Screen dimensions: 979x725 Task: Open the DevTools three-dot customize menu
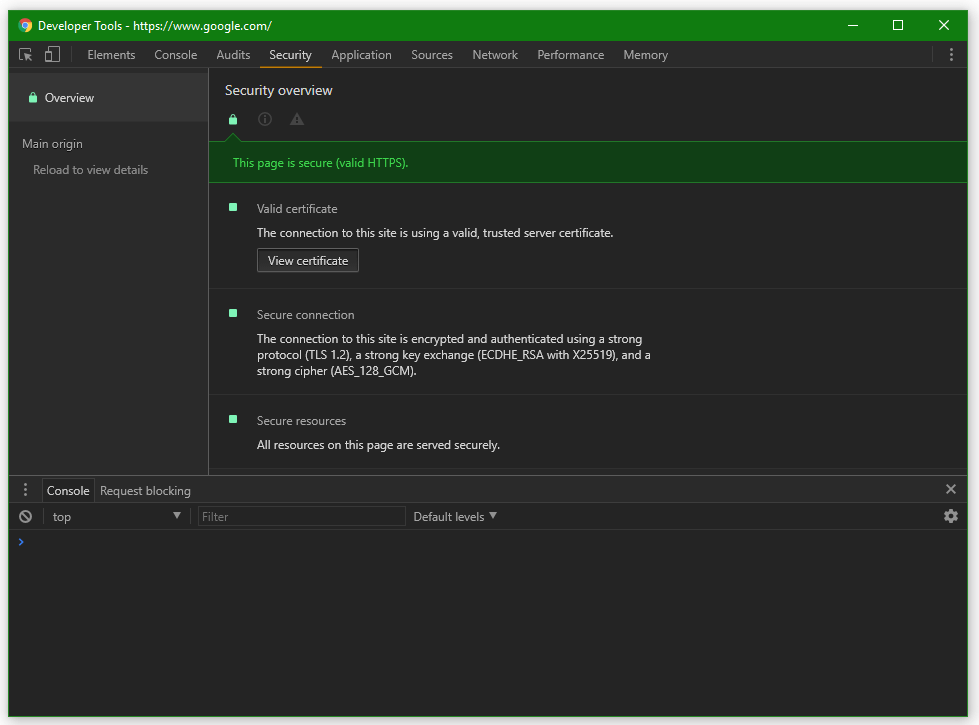(x=951, y=55)
